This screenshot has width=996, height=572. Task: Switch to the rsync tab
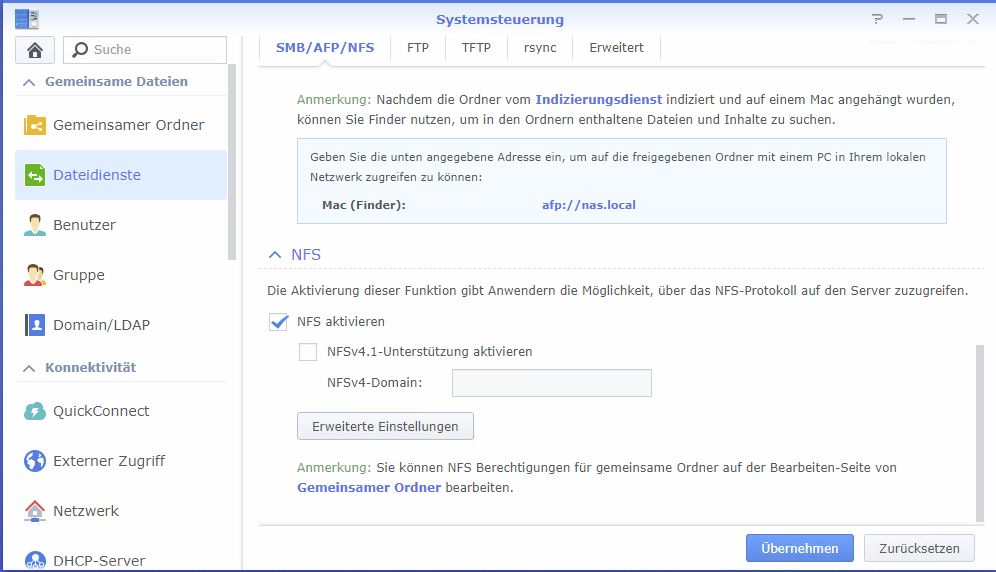coord(540,47)
